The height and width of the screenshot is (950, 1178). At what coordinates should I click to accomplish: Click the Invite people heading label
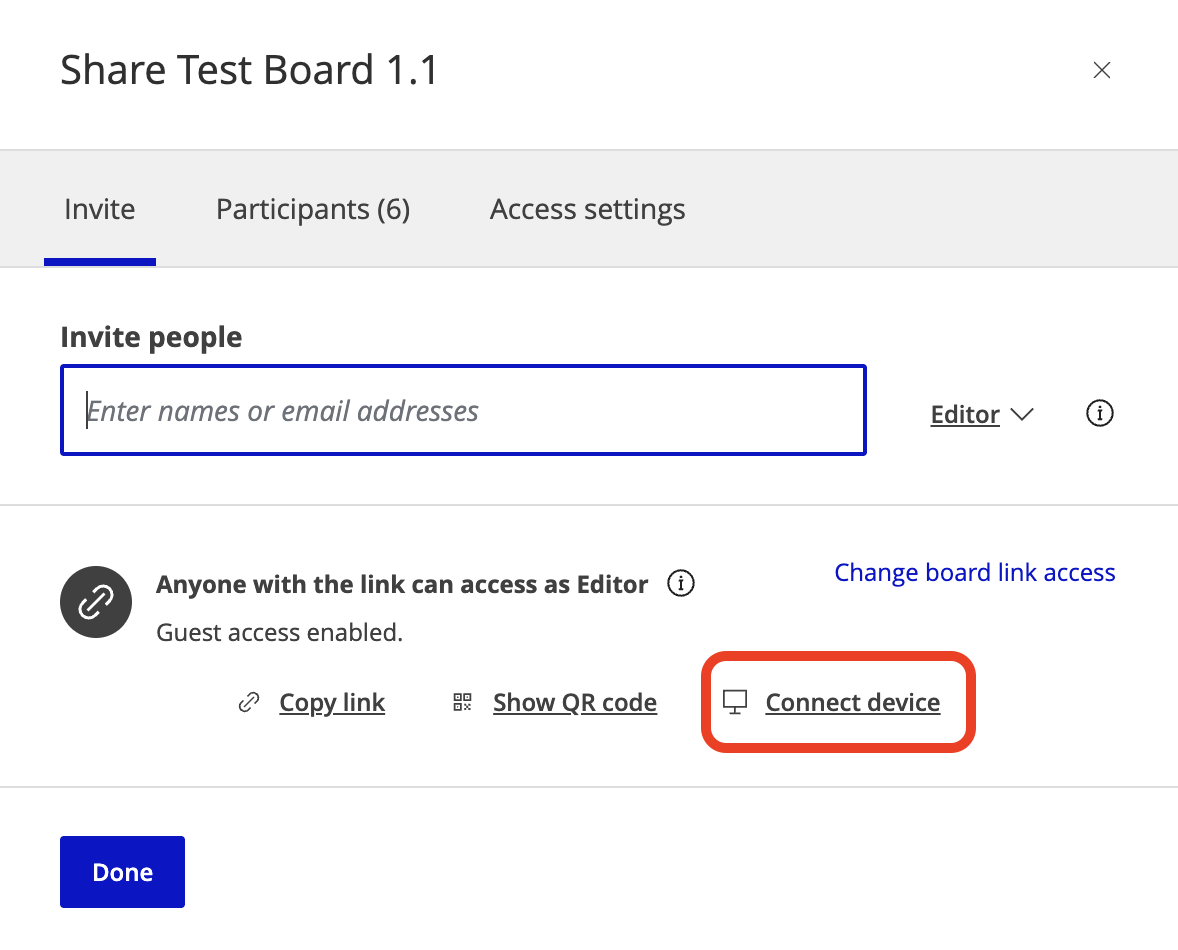[151, 337]
